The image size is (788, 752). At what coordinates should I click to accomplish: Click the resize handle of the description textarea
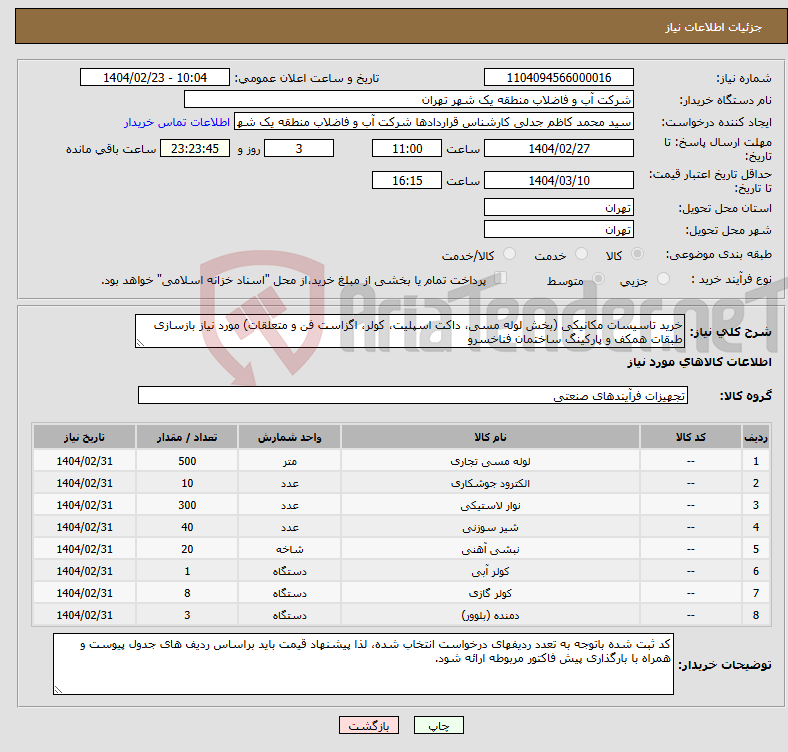coord(140,343)
